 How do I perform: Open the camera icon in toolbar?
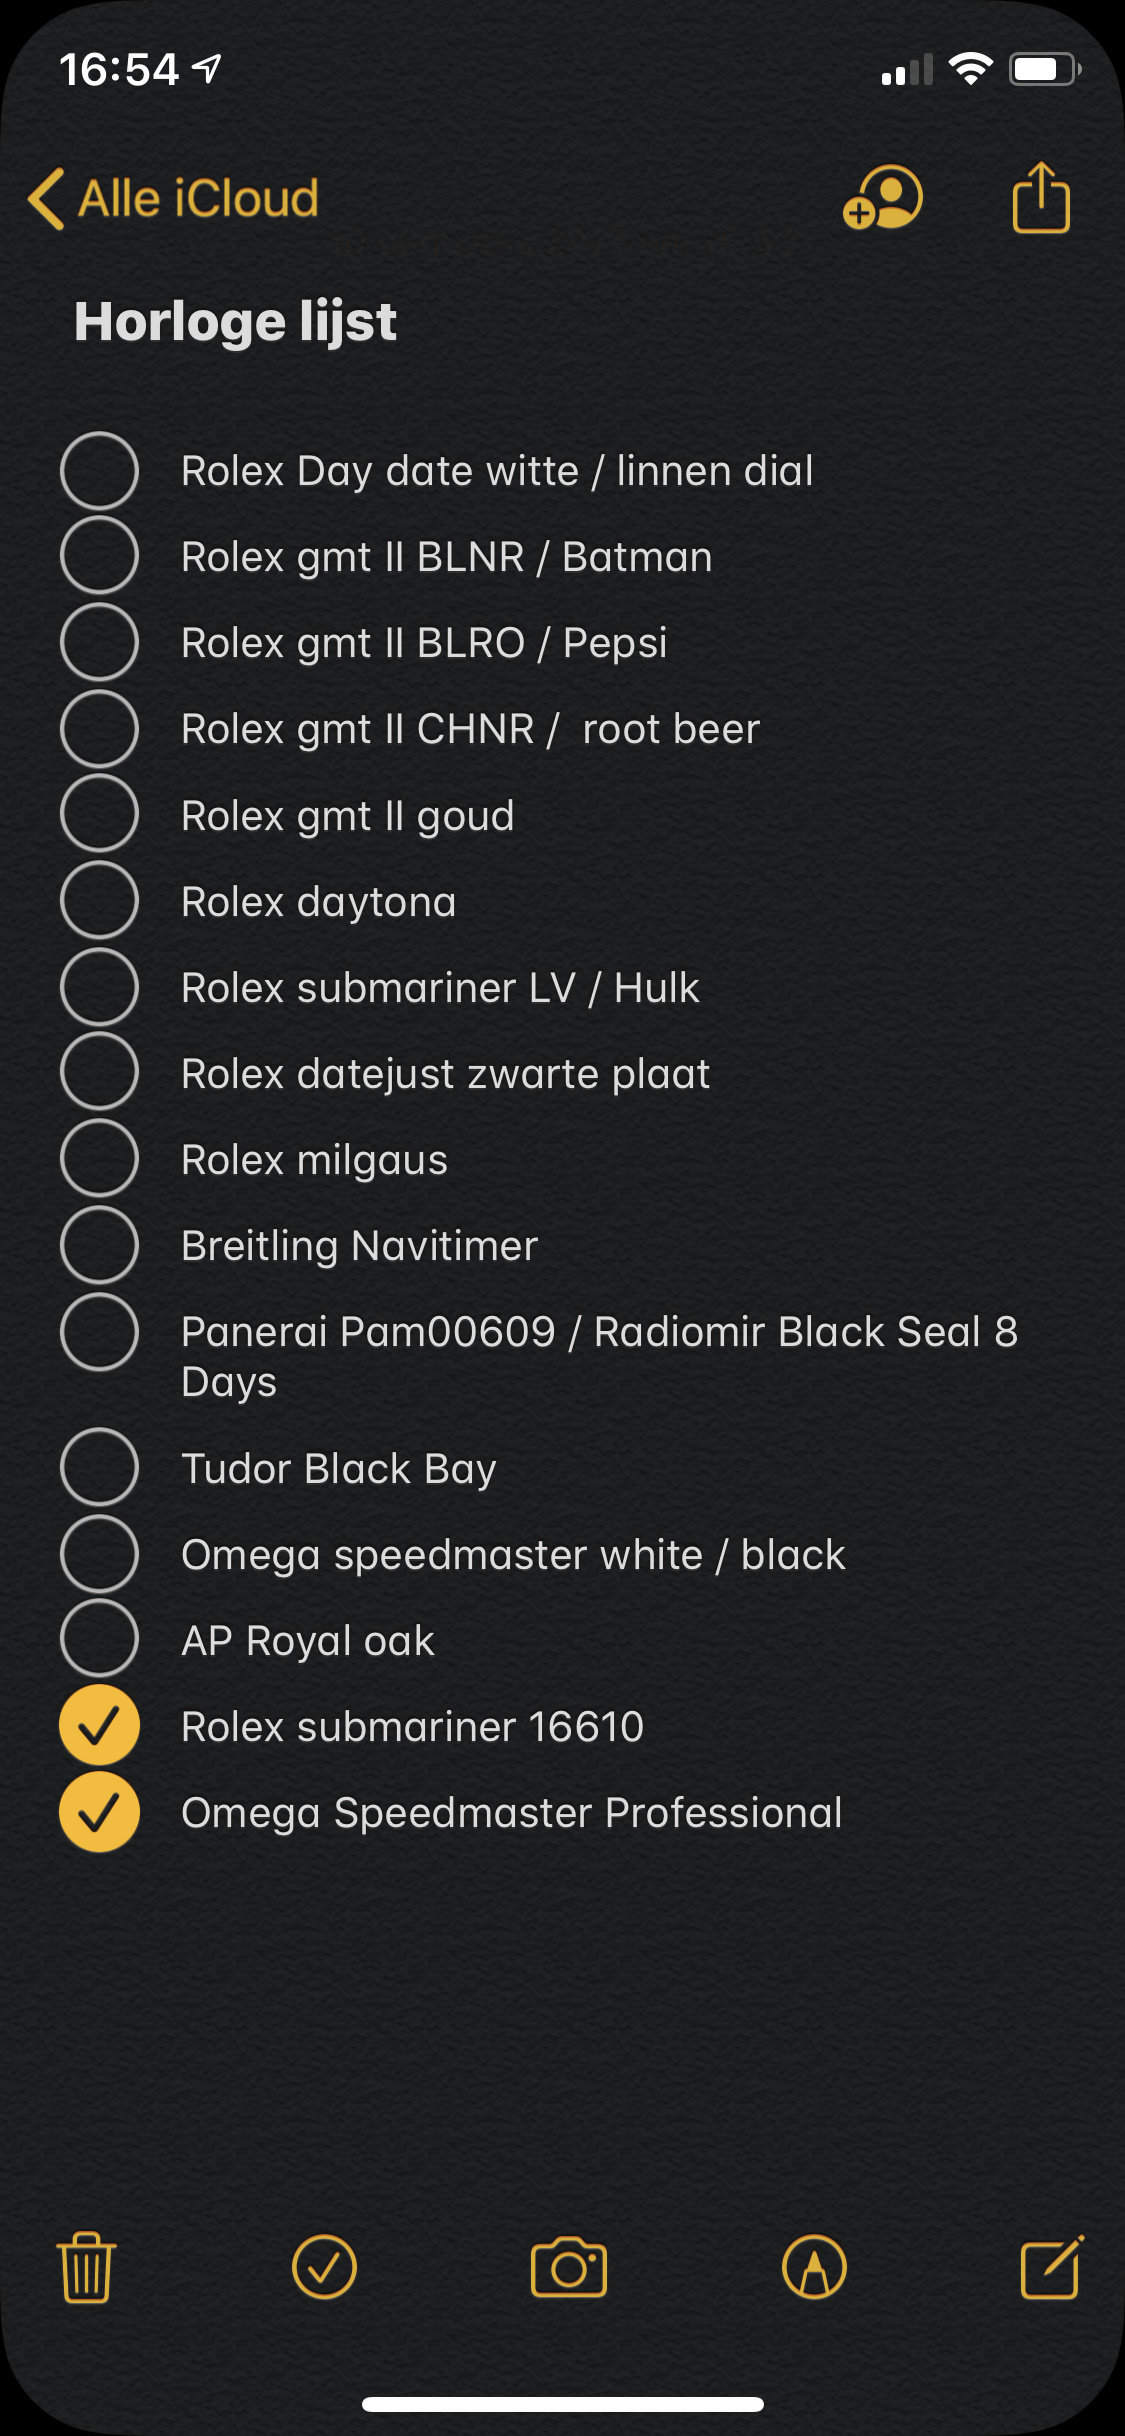(x=568, y=2267)
